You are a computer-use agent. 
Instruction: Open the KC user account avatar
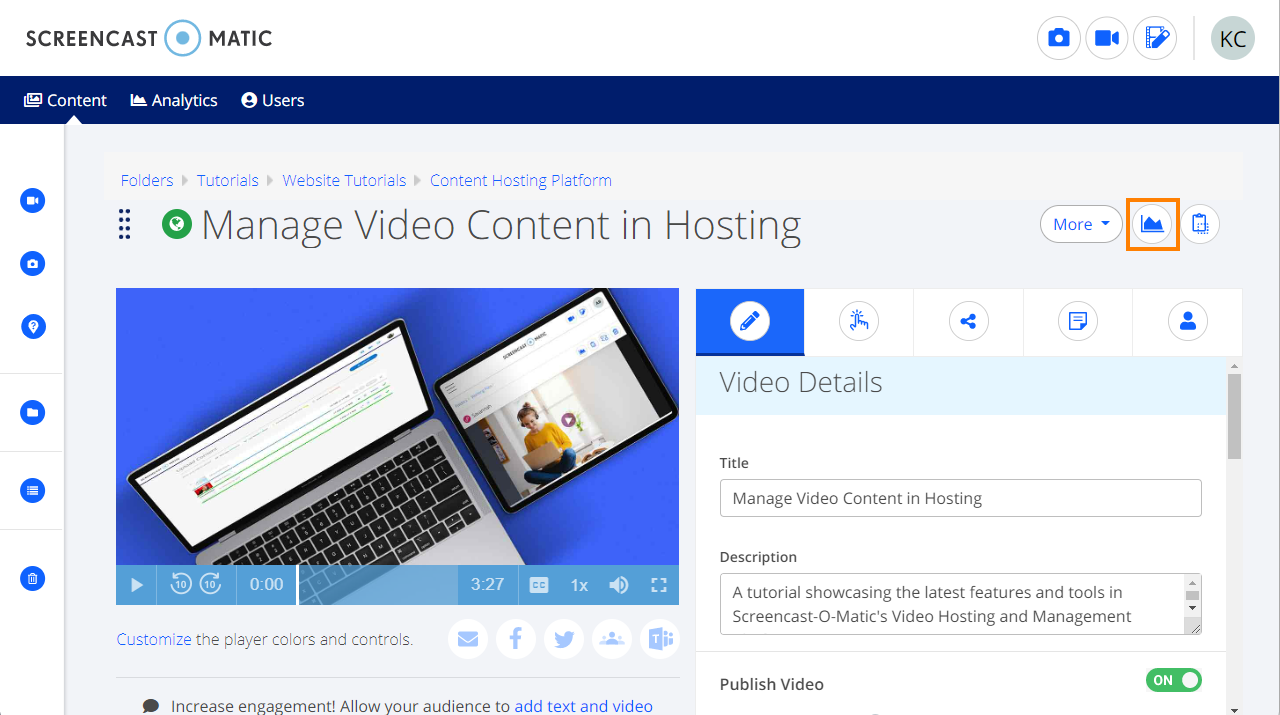click(1233, 38)
